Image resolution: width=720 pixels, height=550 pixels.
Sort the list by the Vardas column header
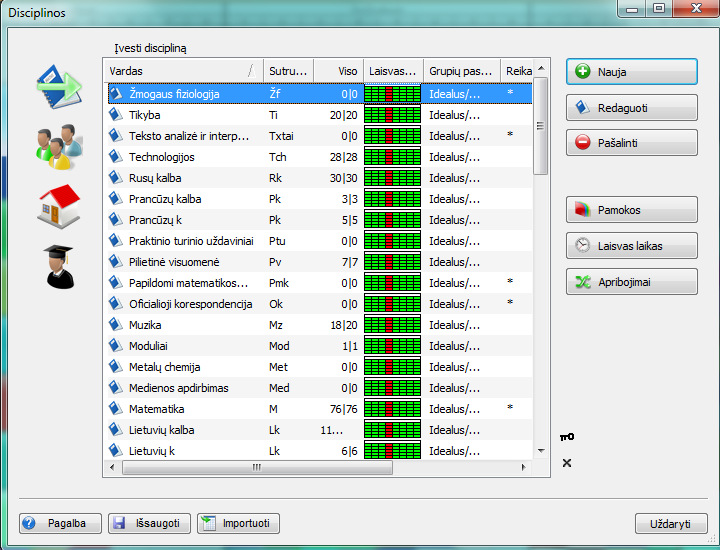click(x=180, y=71)
